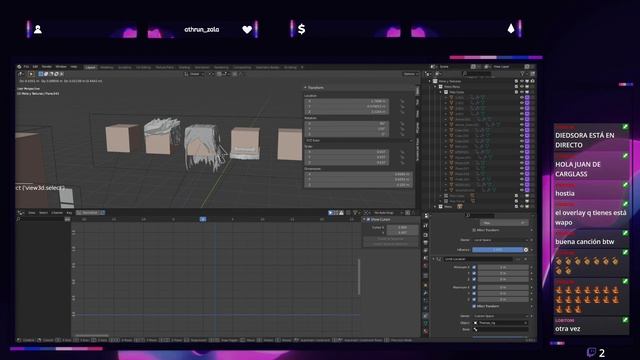Add a new workspace with plus icon
640x360 pixels.
click(302, 67)
